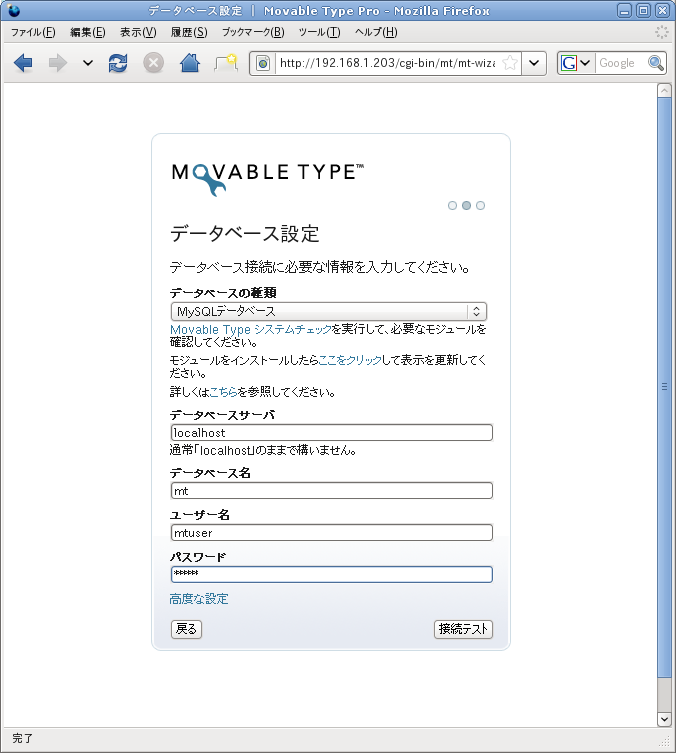Click the Movable Type logo
The image size is (676, 753).
(268, 179)
